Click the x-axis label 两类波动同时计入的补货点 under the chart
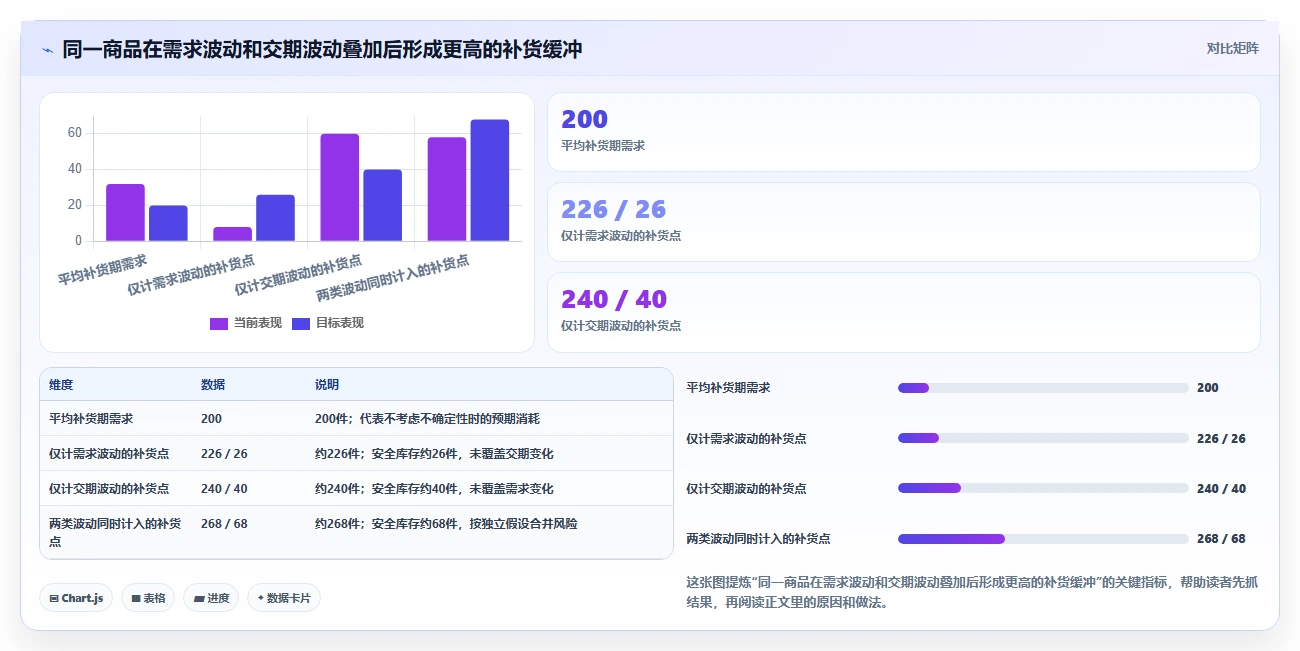1300x651 pixels. pos(392,278)
